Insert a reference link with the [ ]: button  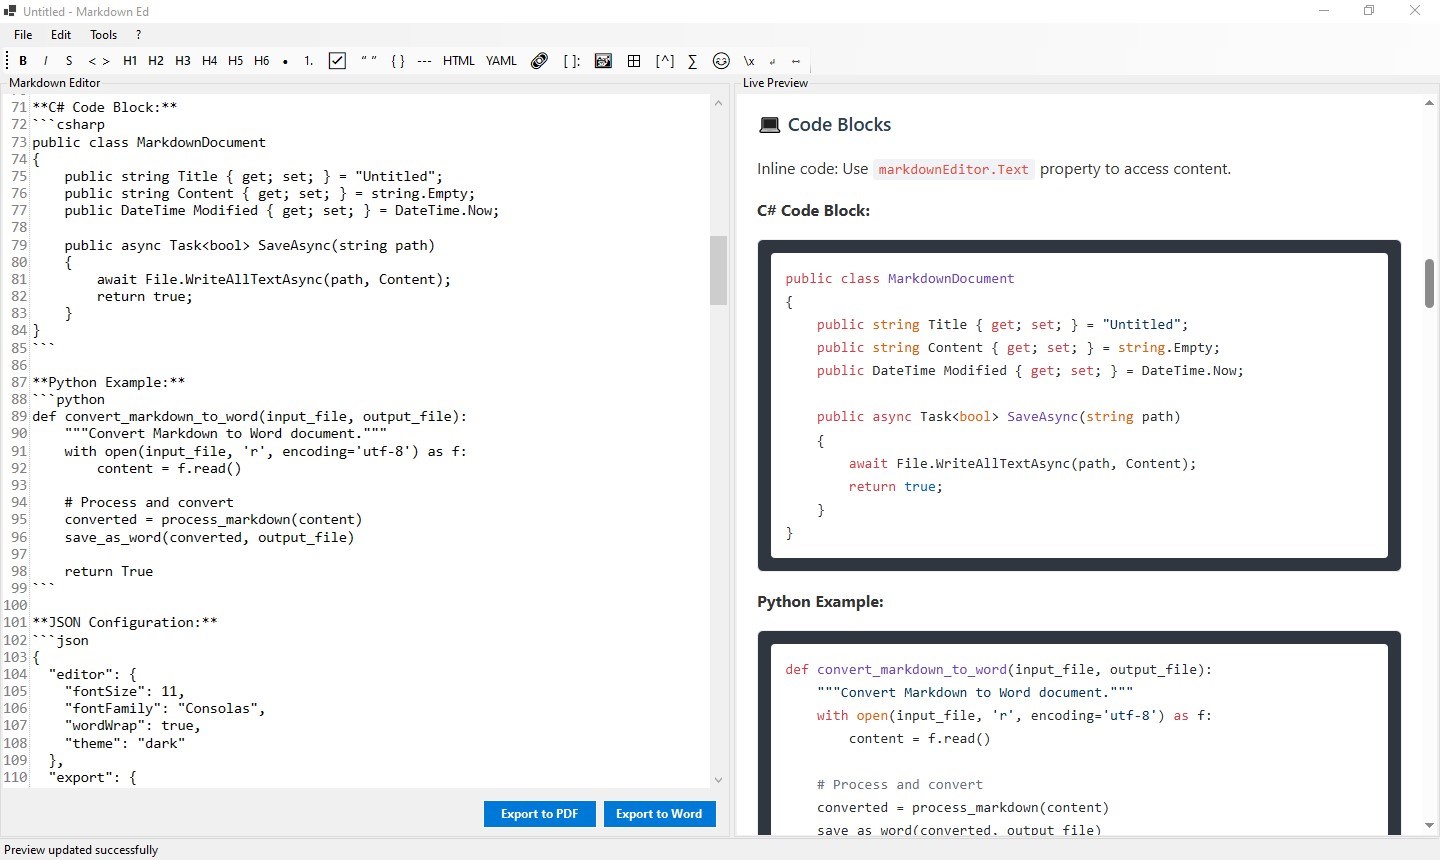pyautogui.click(x=571, y=61)
